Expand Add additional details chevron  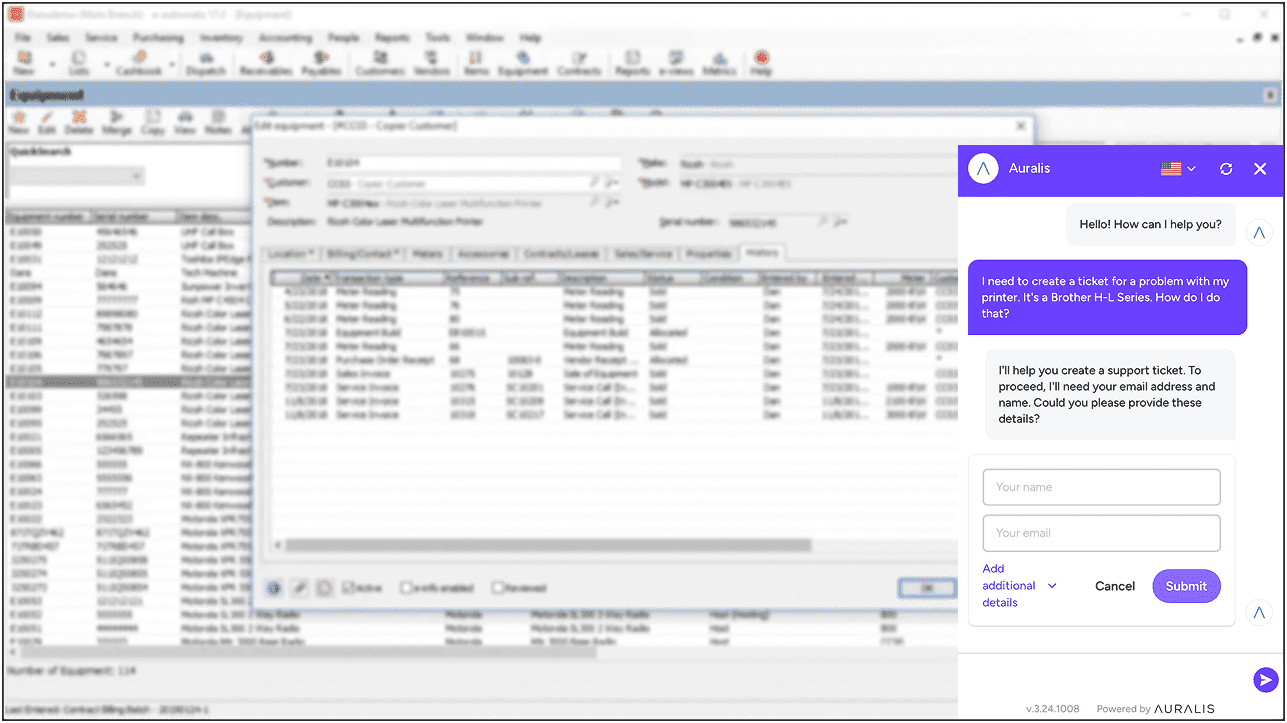tap(1052, 586)
